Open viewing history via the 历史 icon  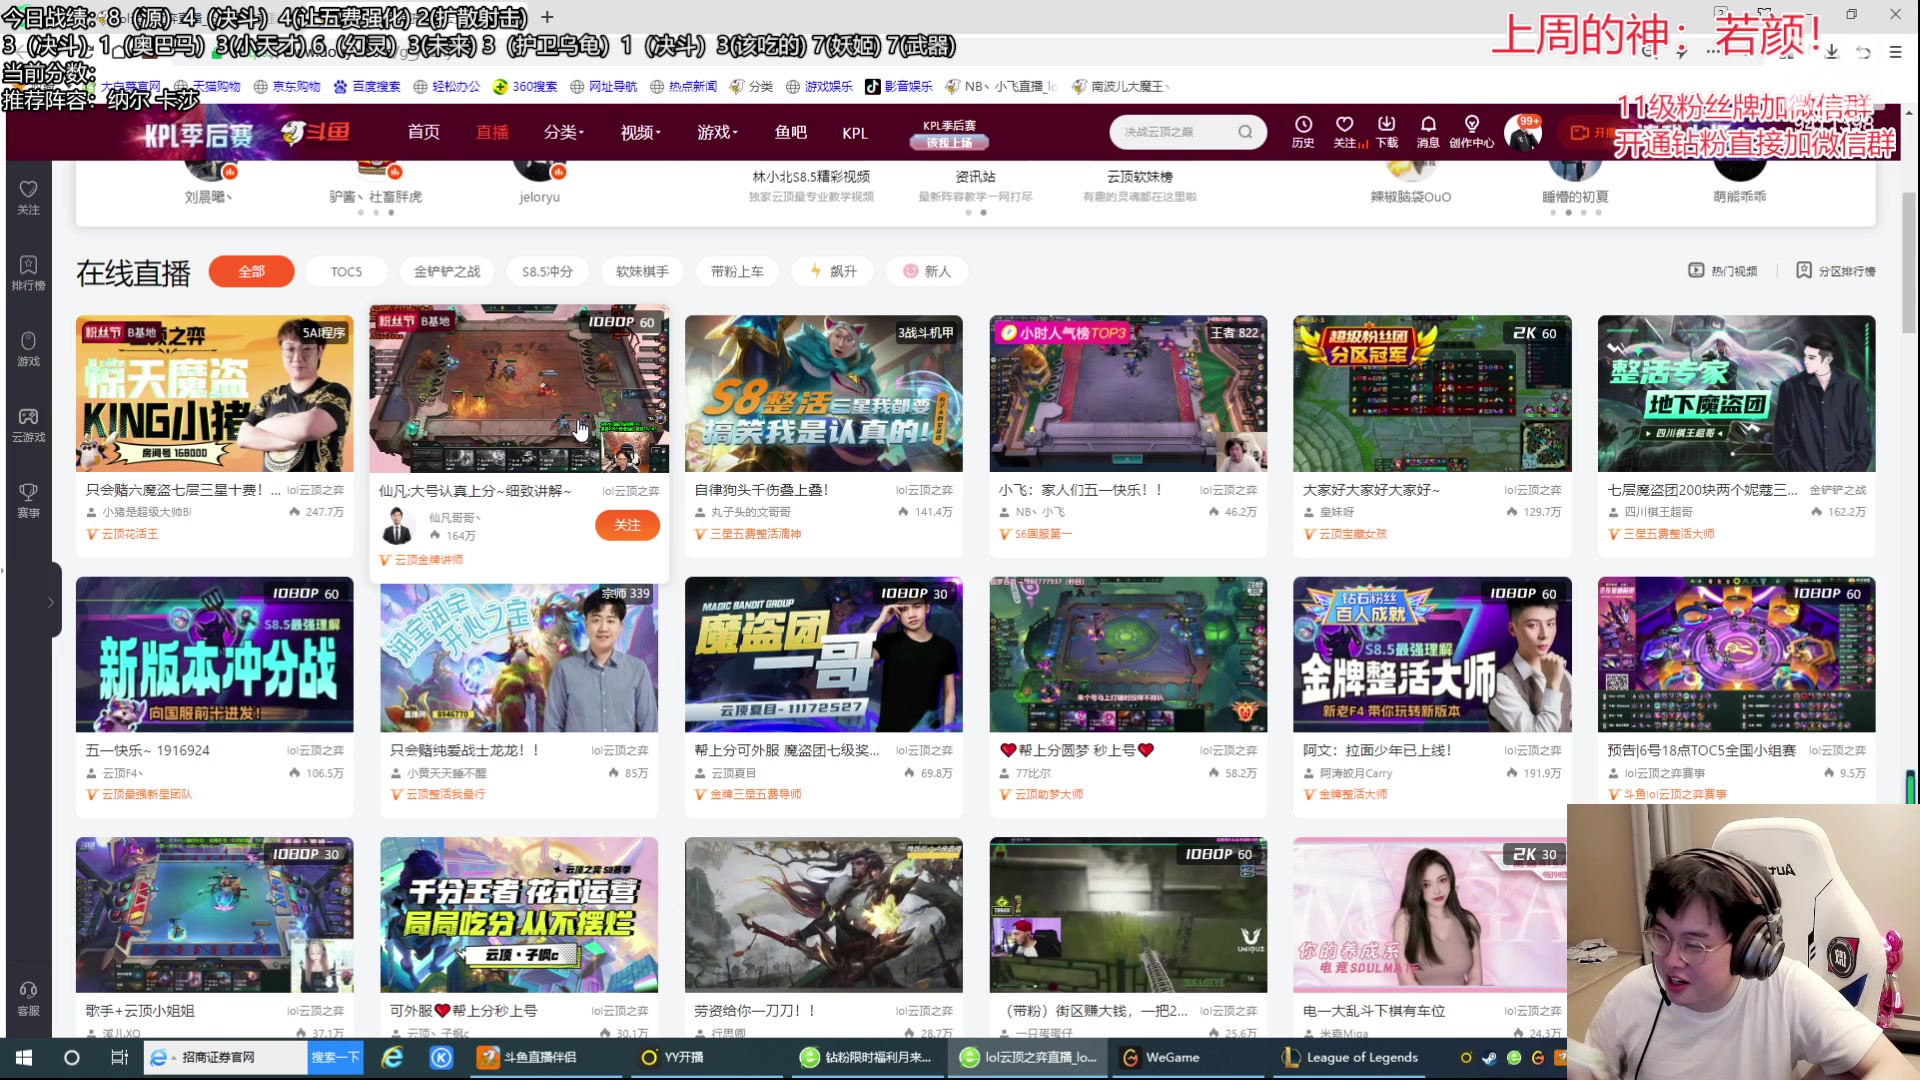pyautogui.click(x=1302, y=131)
